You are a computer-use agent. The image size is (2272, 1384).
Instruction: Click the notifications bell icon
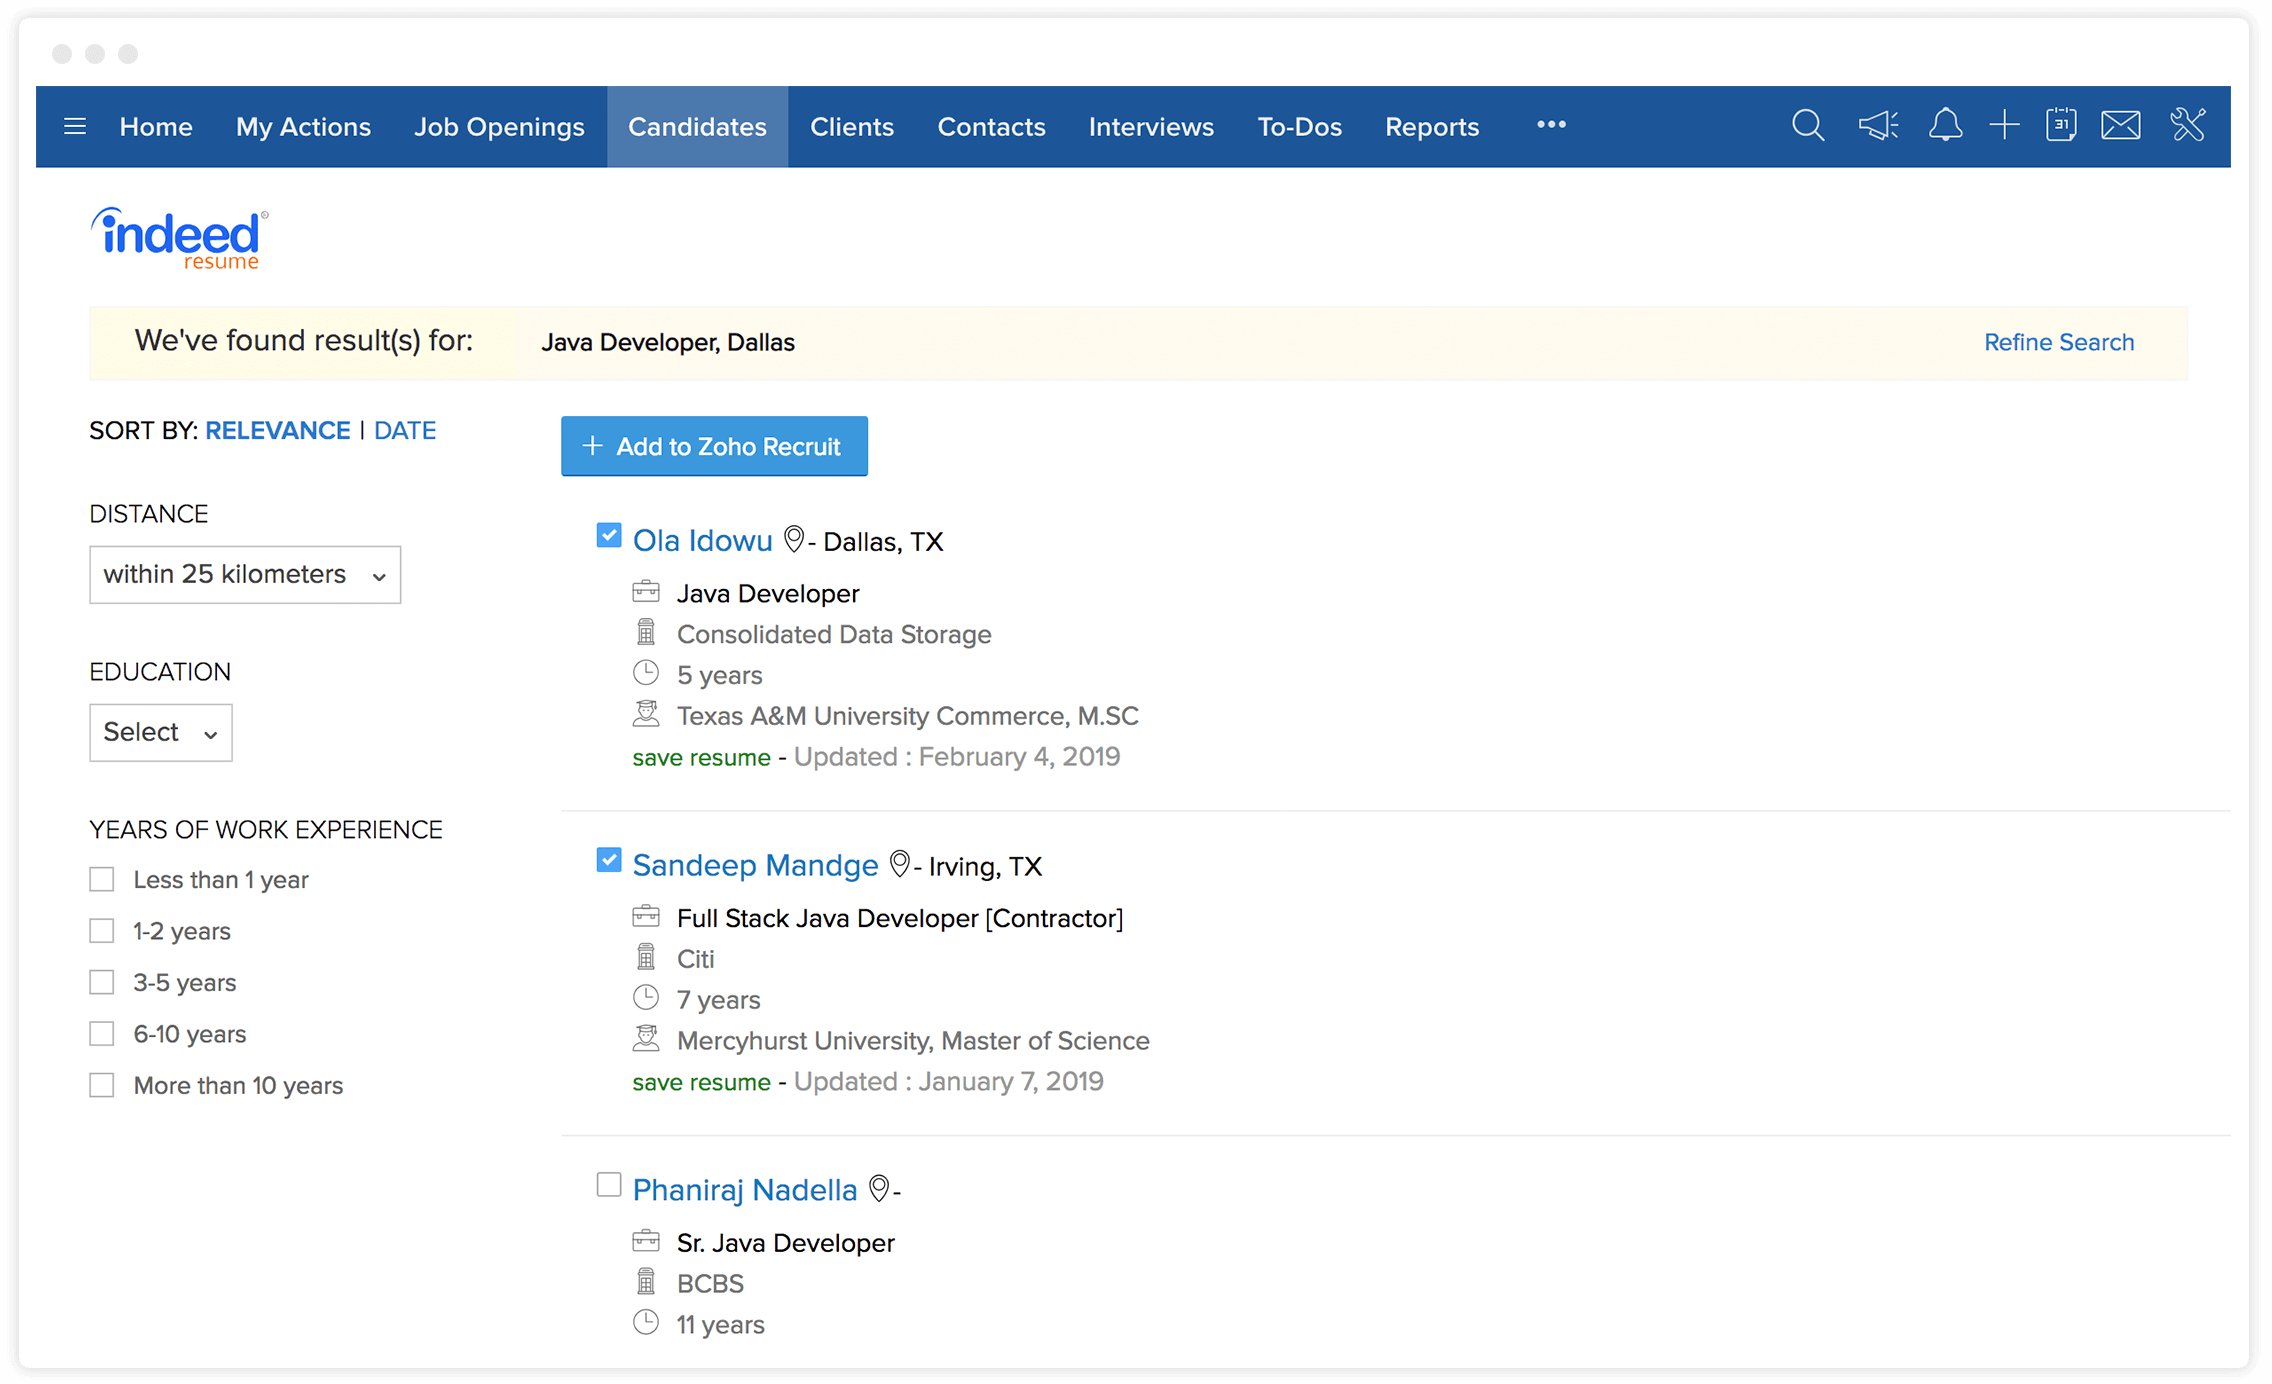coord(1941,127)
